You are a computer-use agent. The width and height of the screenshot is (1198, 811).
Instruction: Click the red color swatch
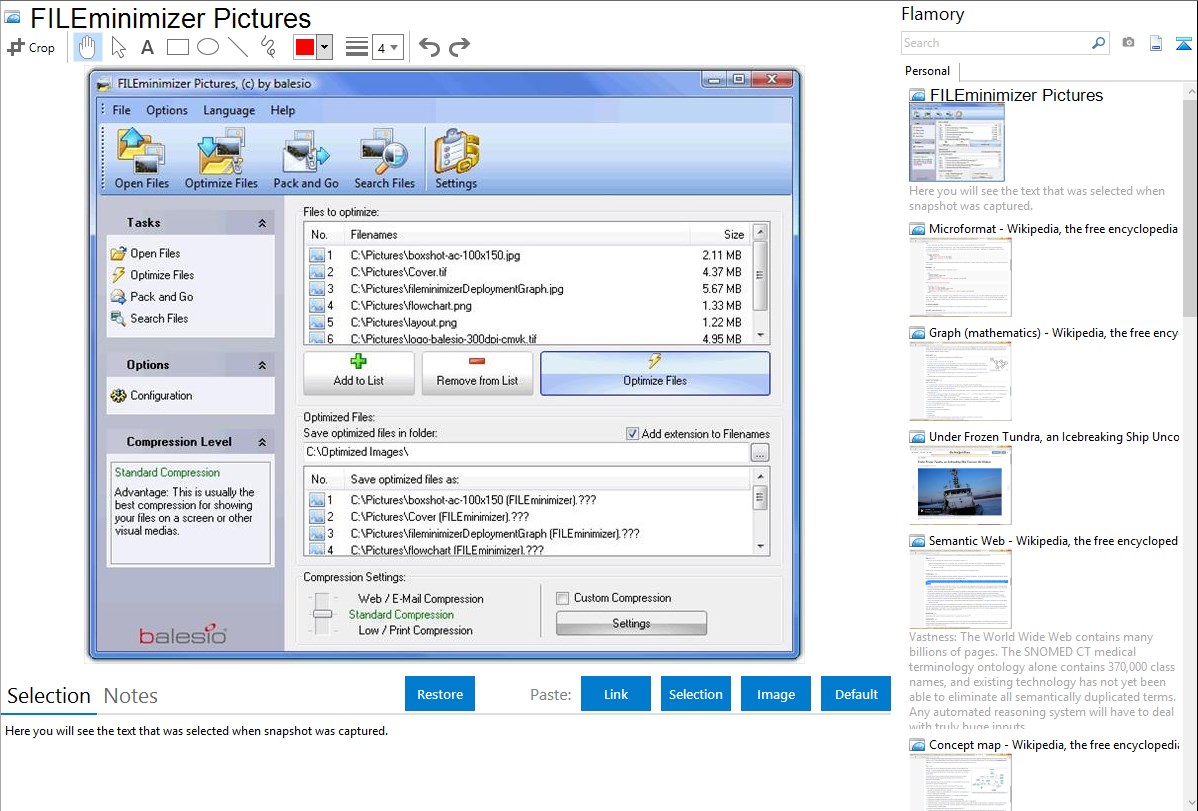pyautogui.click(x=305, y=47)
